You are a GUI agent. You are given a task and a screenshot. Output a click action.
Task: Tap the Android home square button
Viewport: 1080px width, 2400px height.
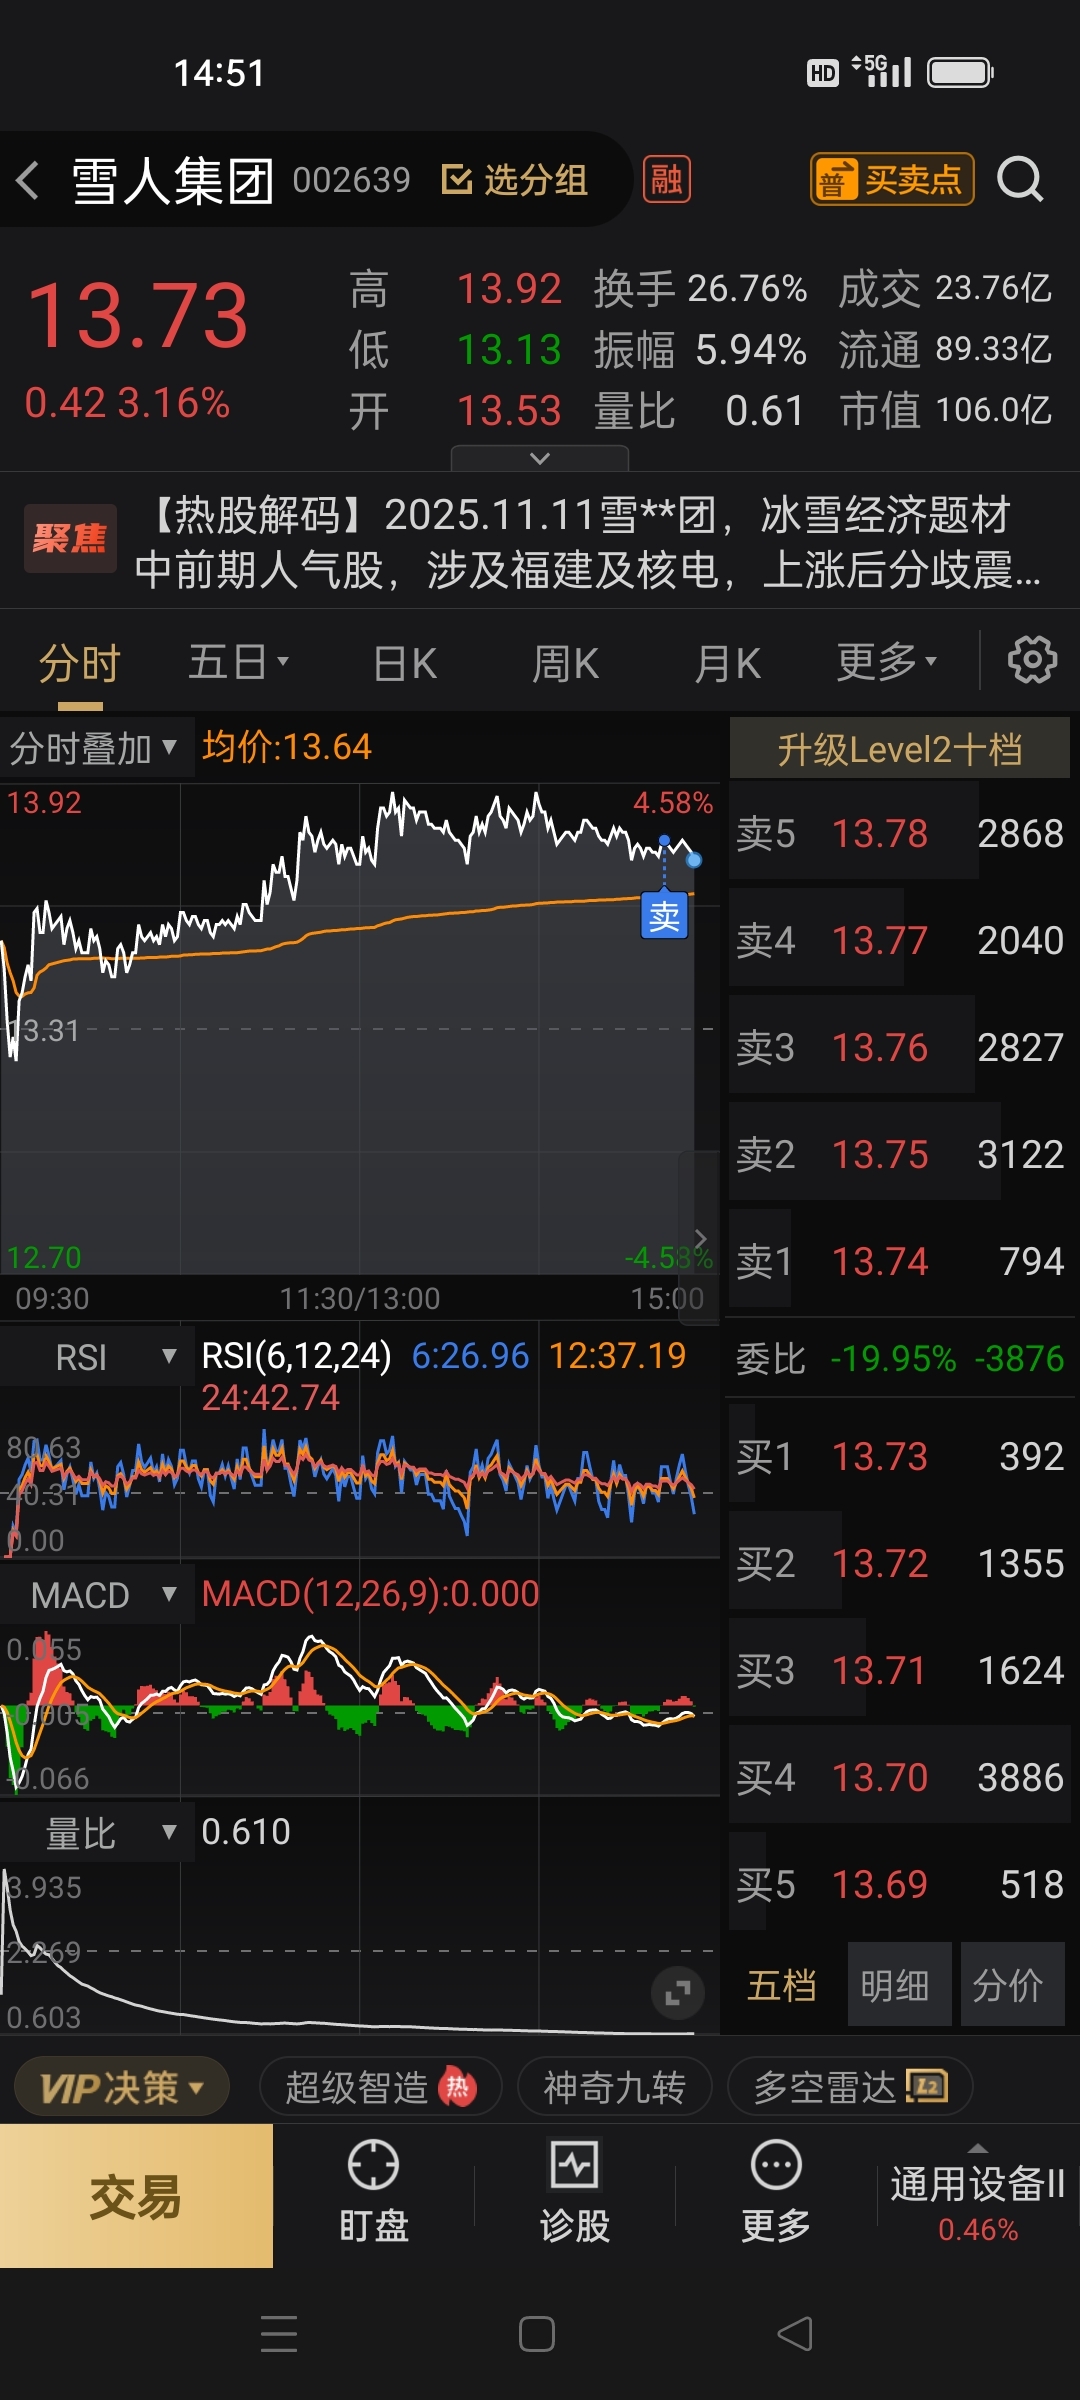pos(537,2334)
